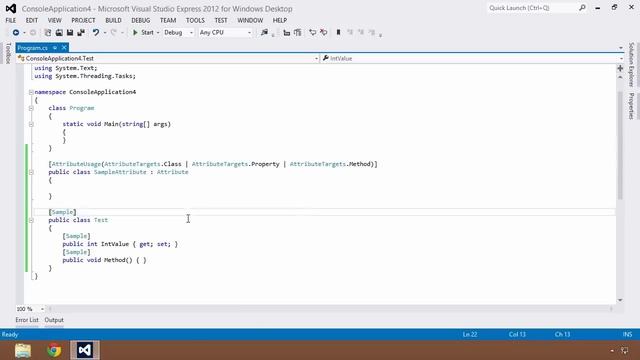Uncomment the selected lines
The height and width of the screenshot is (360, 640).
coord(323,32)
